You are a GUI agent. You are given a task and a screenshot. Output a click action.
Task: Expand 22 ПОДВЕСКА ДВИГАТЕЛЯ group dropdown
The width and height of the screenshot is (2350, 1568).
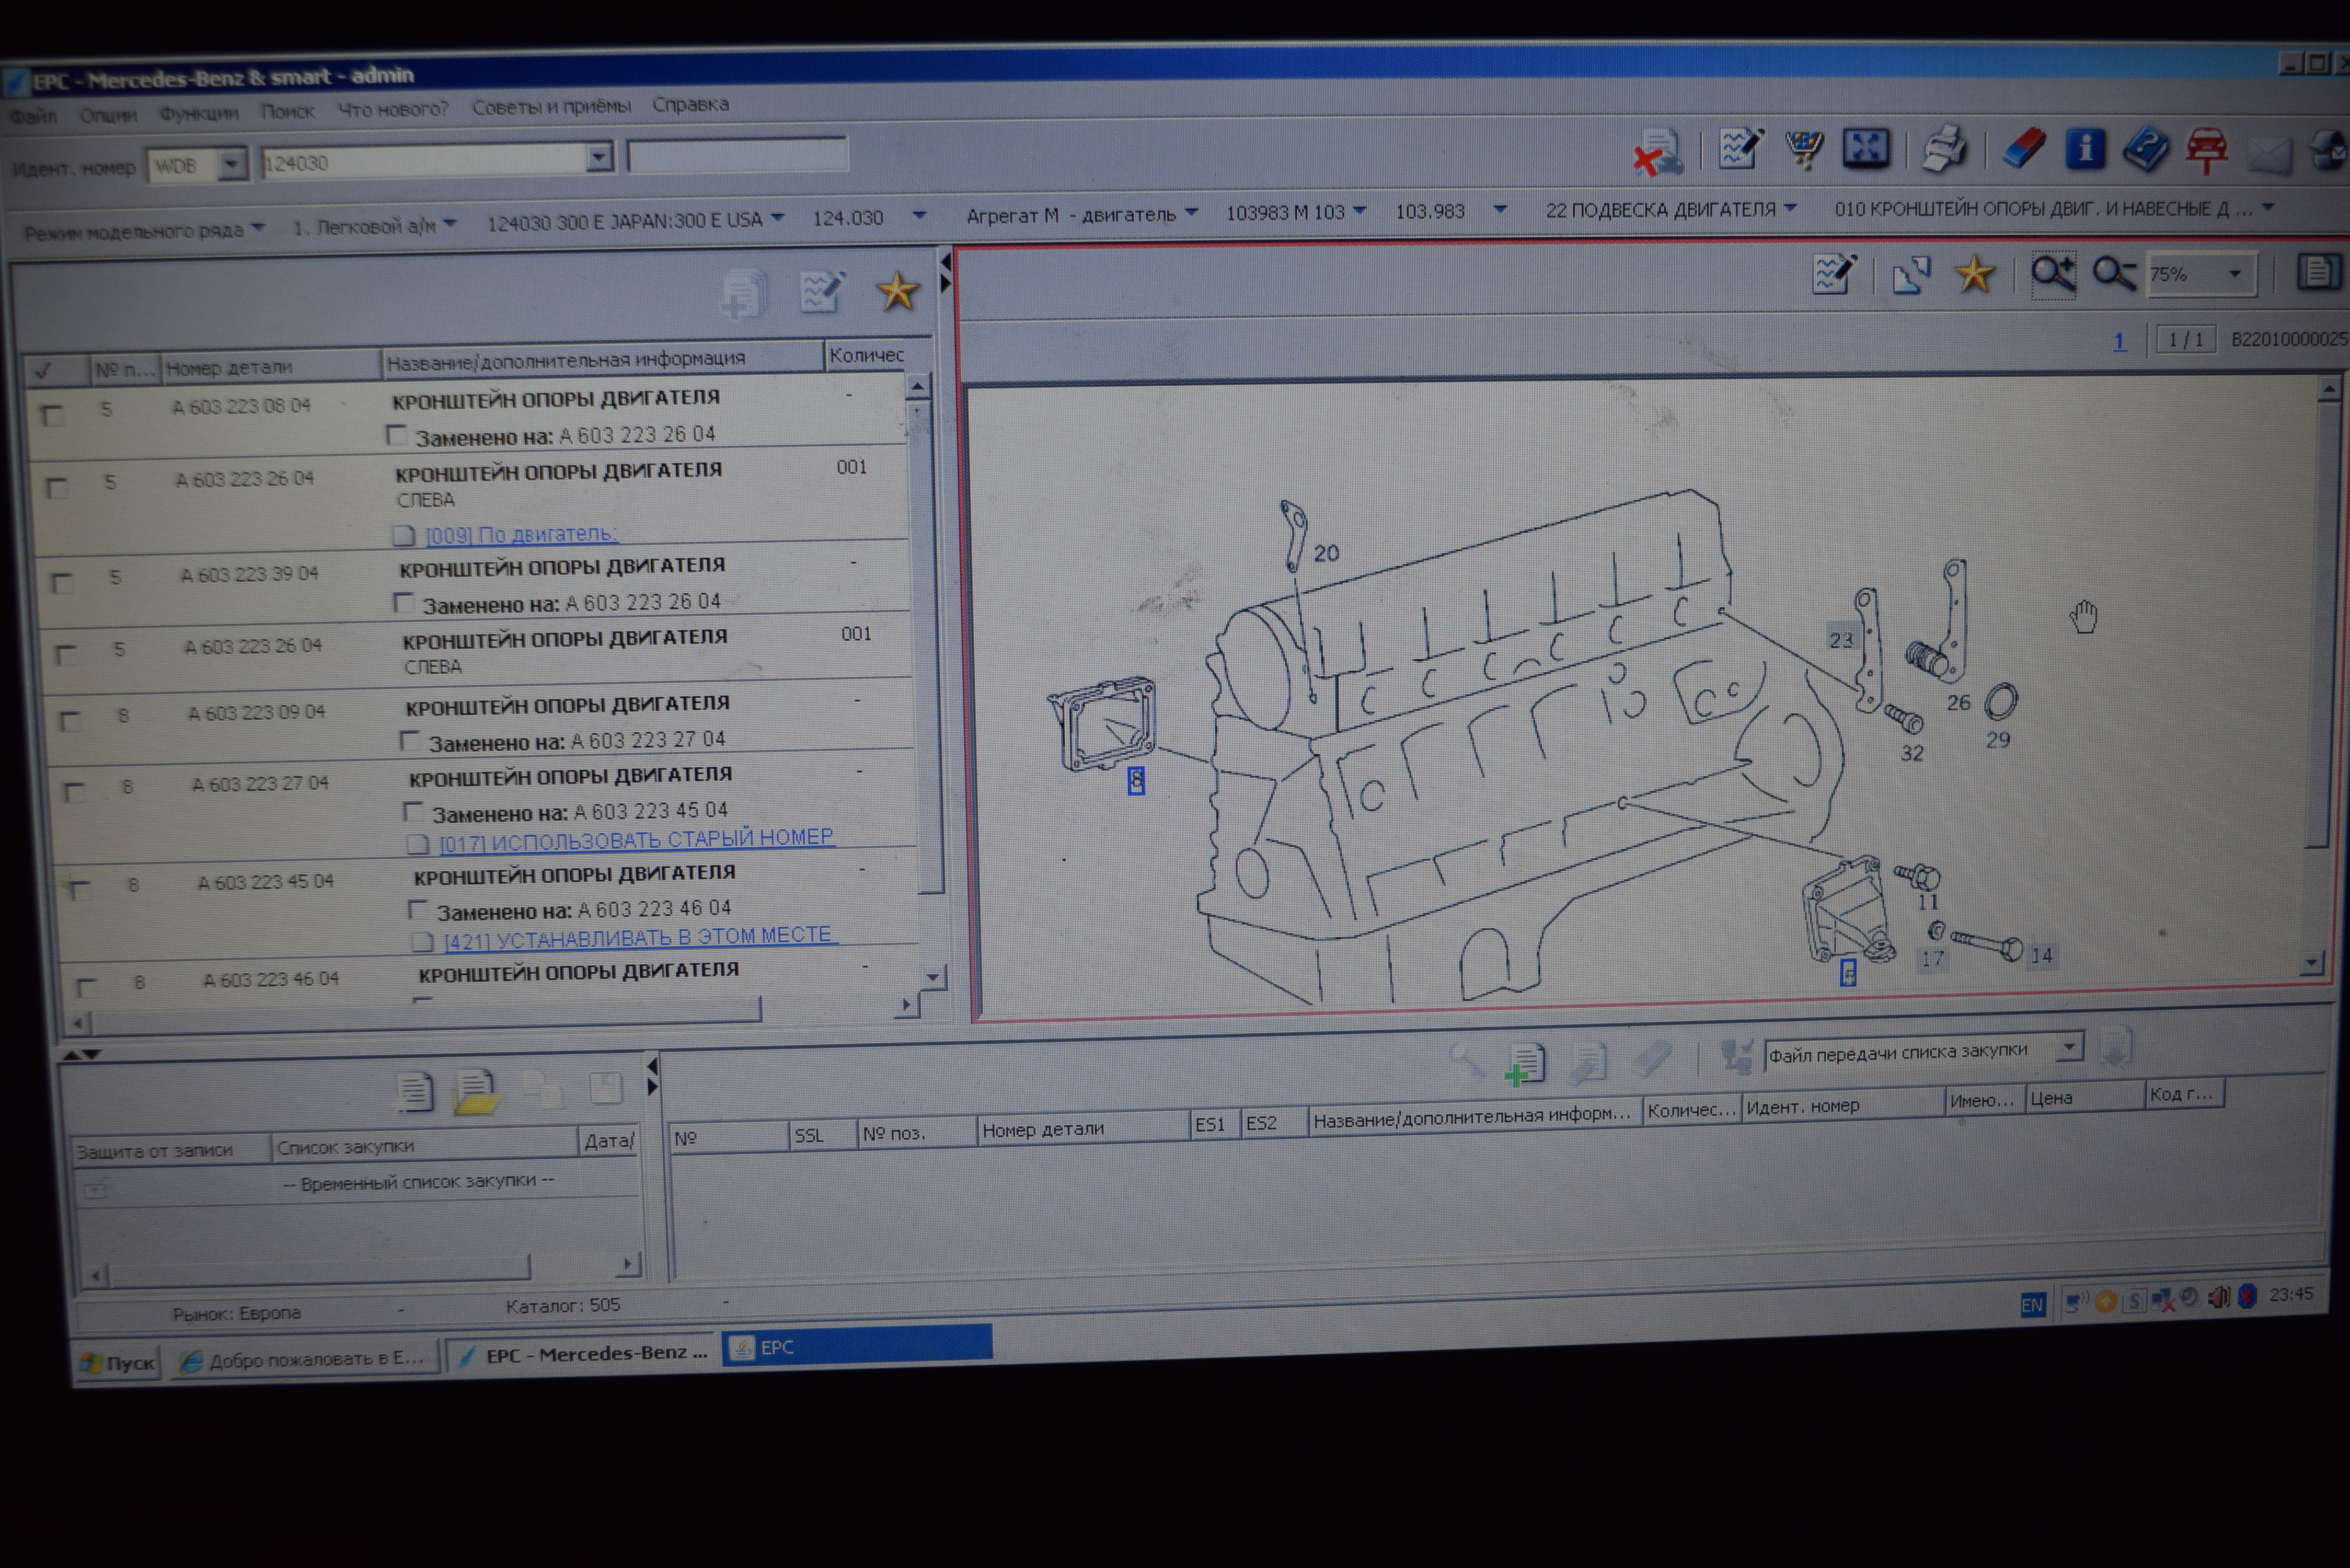1790,208
